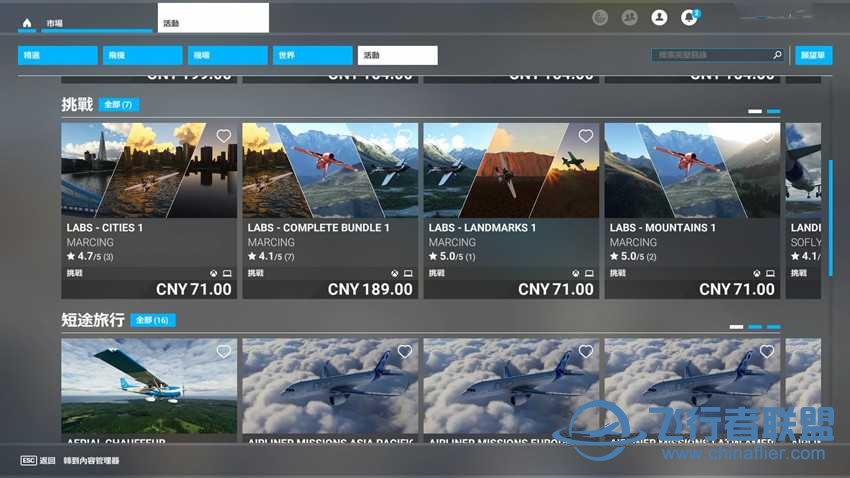
Task: Click PC icon on LABS - LANDMARKS 1
Action: [x=589, y=274]
